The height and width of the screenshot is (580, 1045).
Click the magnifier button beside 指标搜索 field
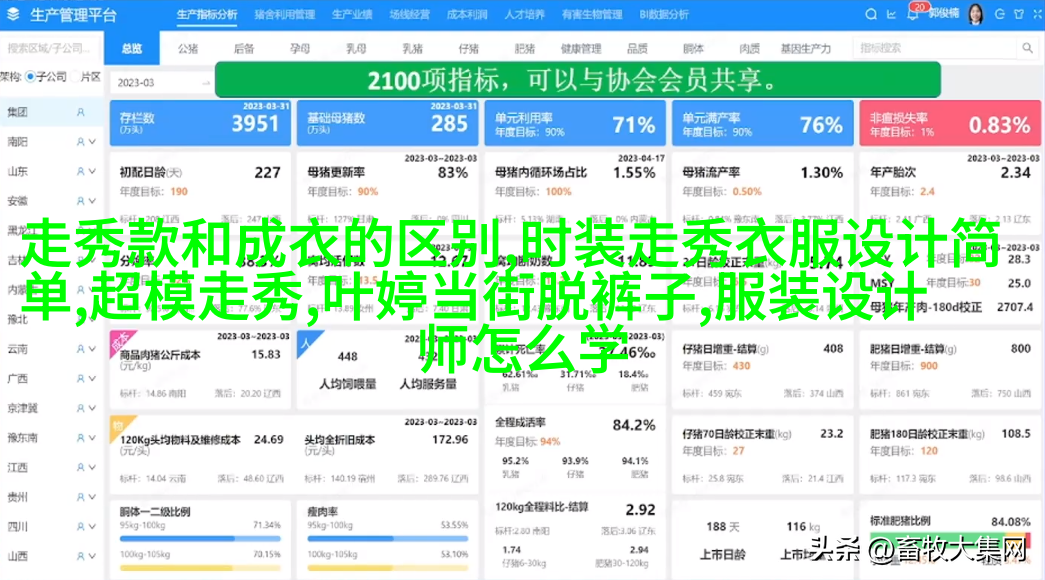pos(1027,48)
